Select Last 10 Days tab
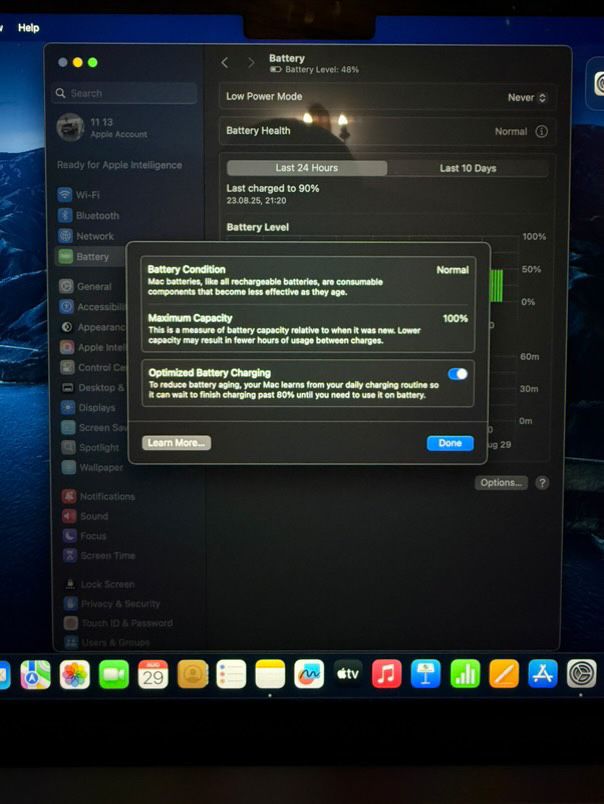The height and width of the screenshot is (804, 604). (x=468, y=168)
